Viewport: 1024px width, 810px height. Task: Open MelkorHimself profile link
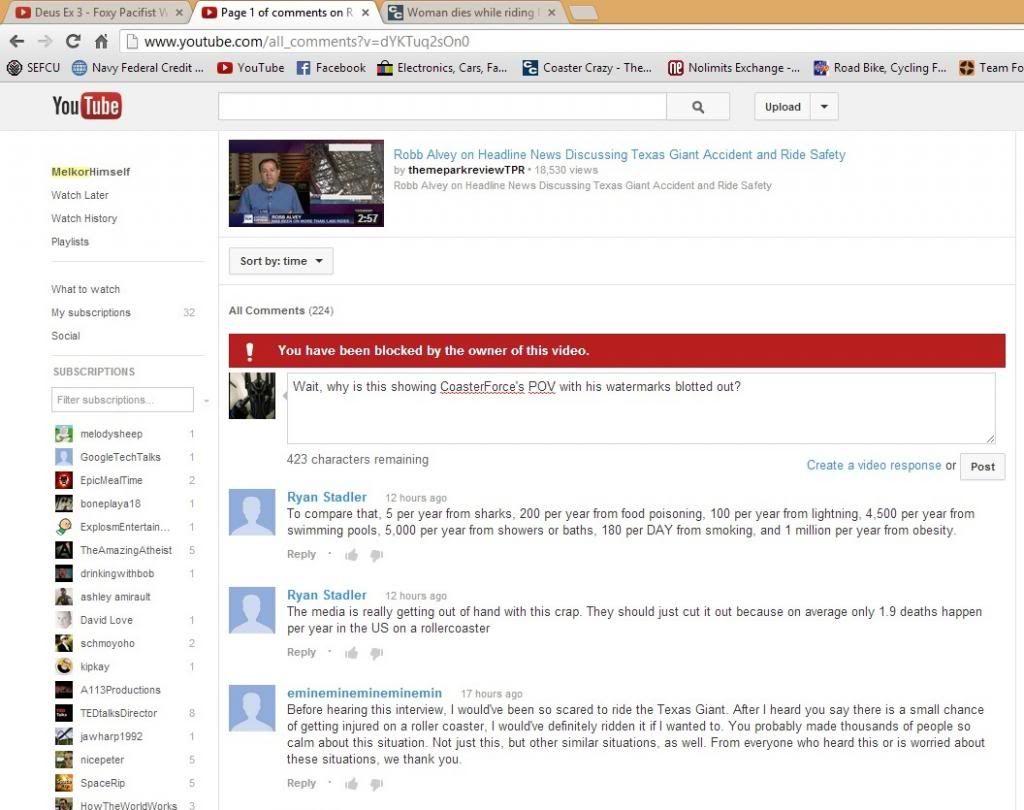click(x=91, y=172)
